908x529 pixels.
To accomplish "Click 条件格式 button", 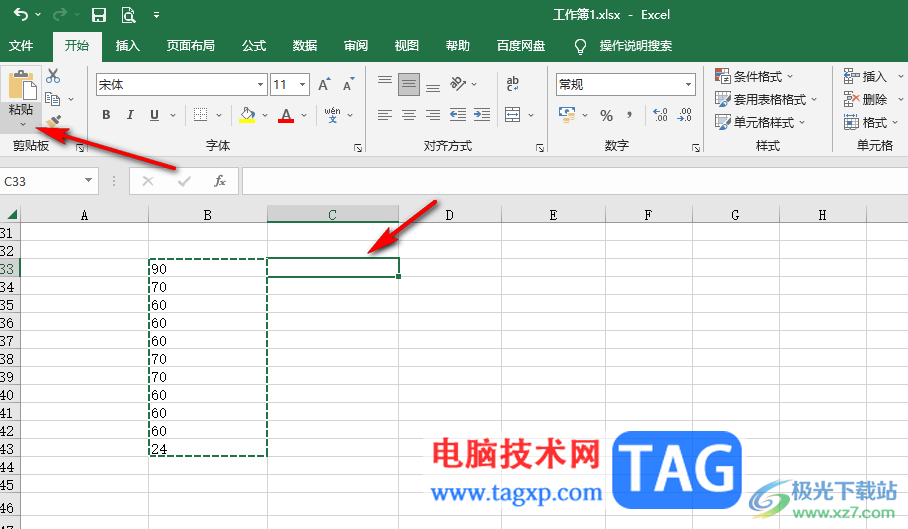I will click(x=753, y=76).
